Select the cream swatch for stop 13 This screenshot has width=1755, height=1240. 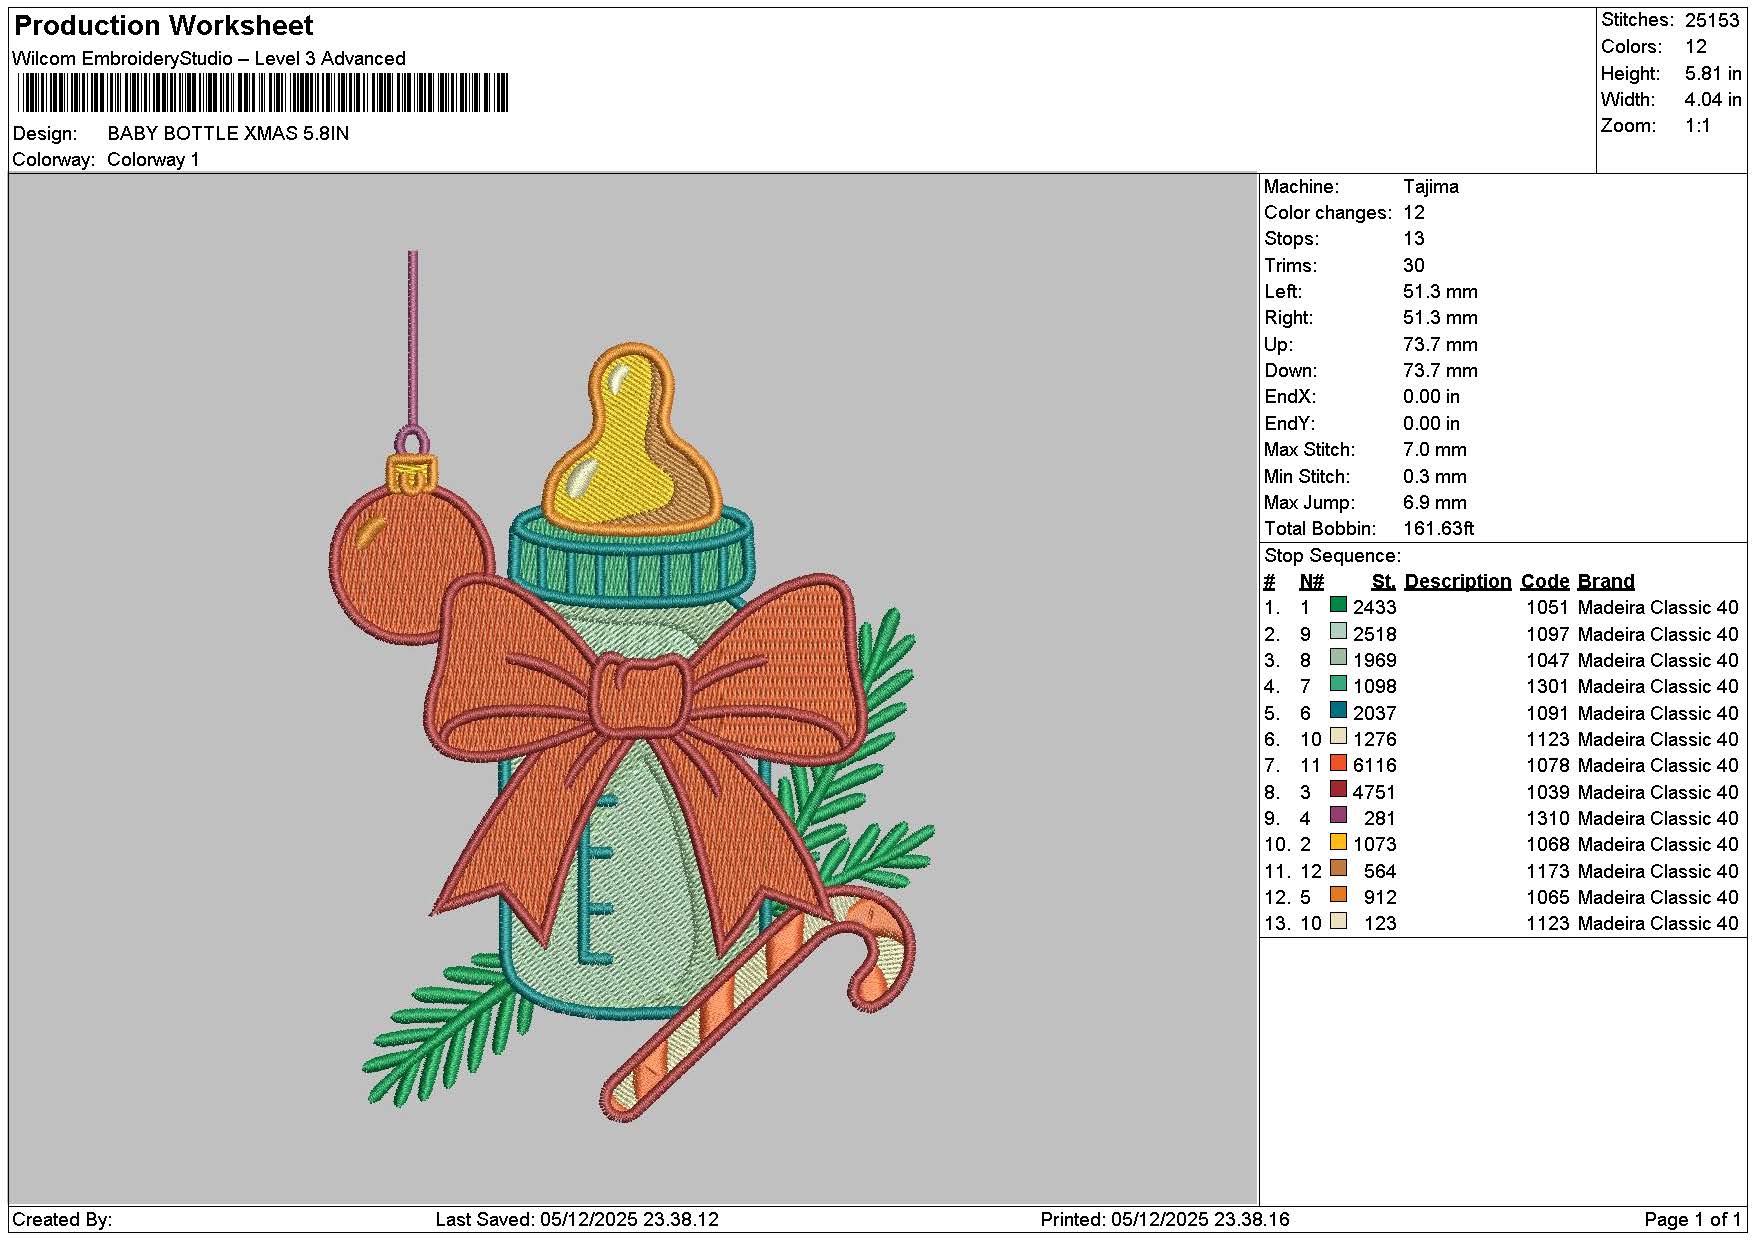tap(1338, 921)
